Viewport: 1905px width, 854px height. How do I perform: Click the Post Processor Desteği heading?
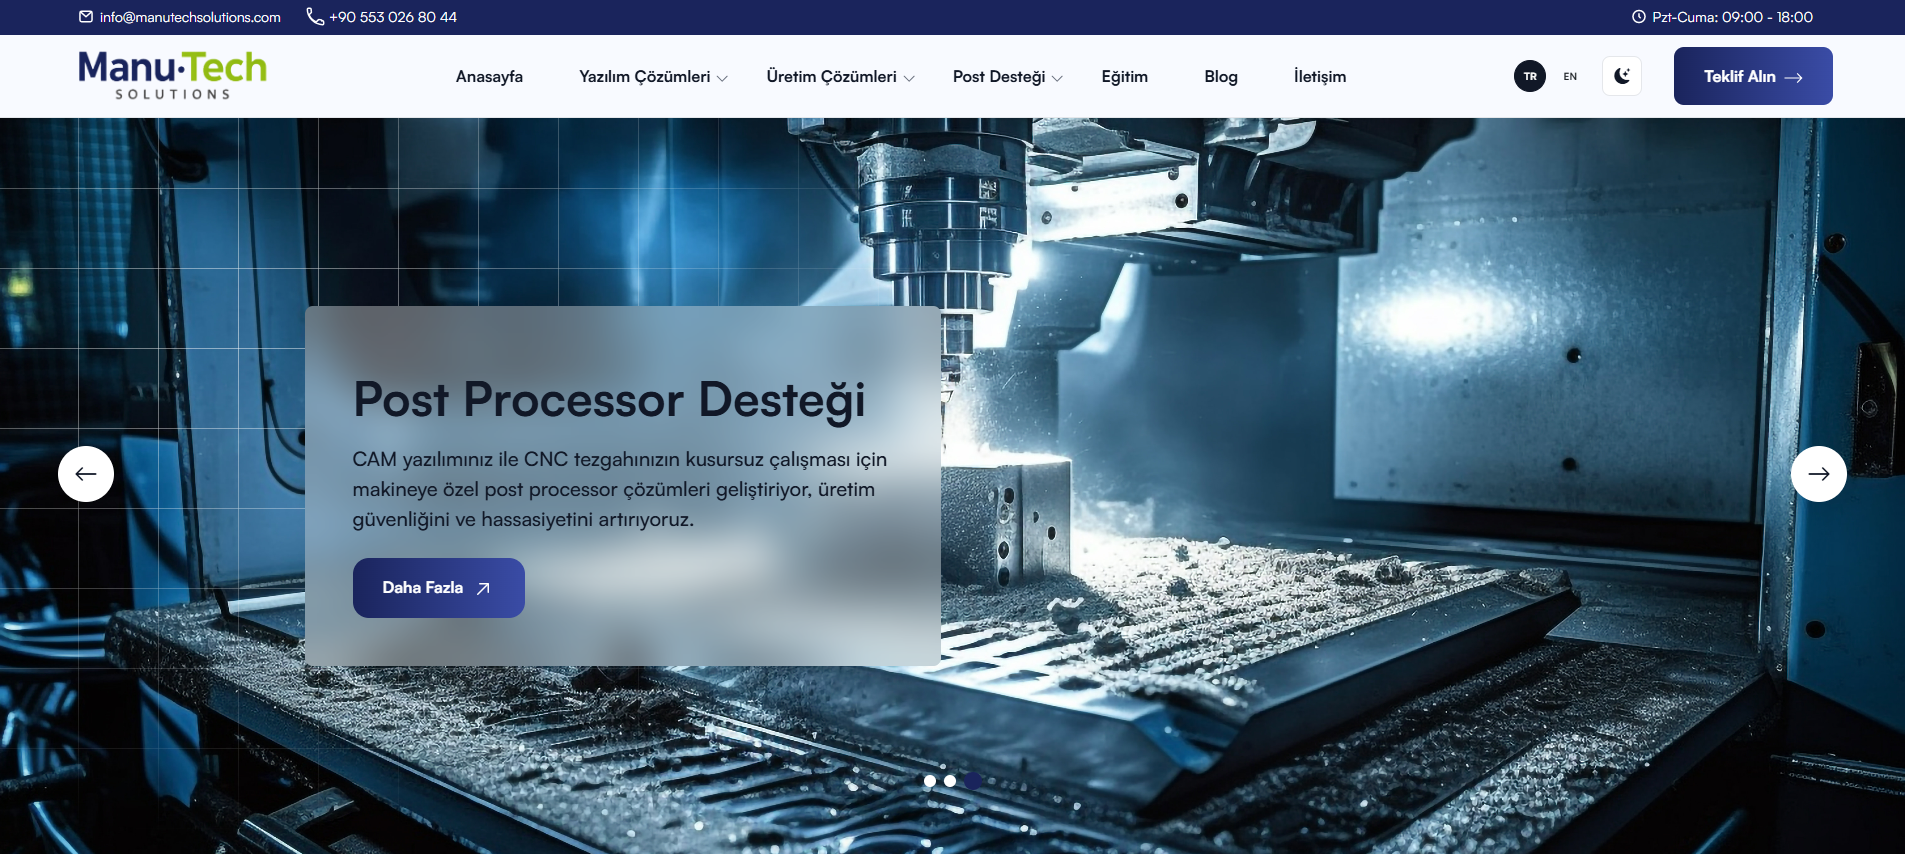(609, 400)
